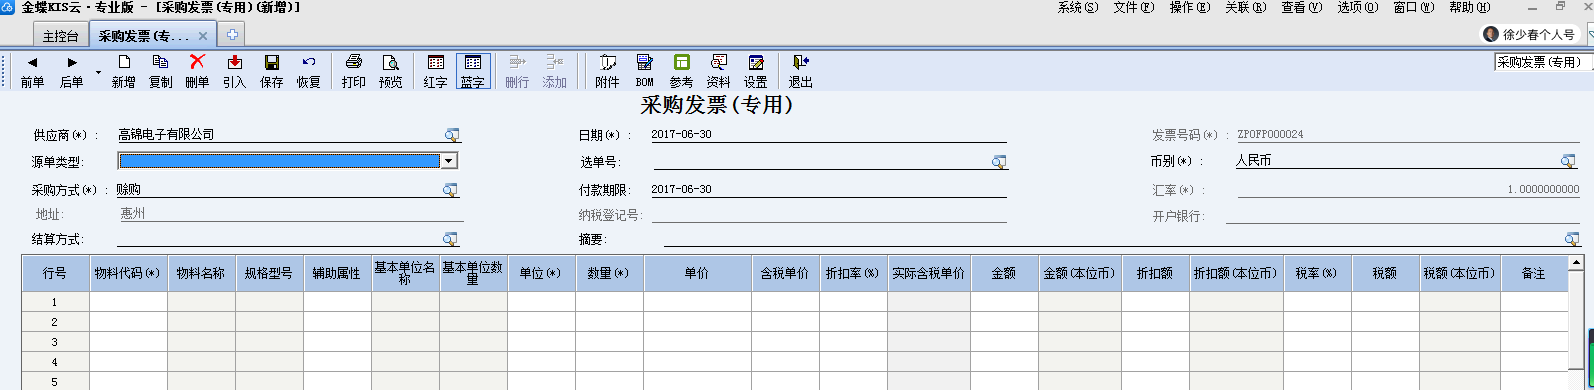This screenshot has height=390, width=1594.
Task: Open 设置 settings toolbar icon
Action: tap(755, 71)
